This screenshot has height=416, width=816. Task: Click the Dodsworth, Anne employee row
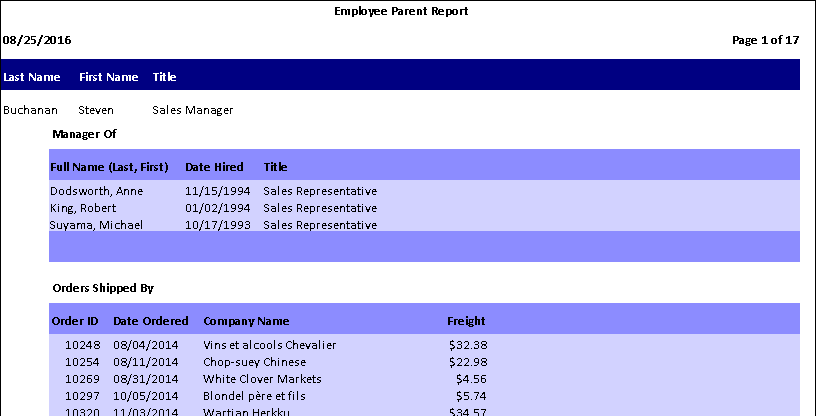pos(97,191)
